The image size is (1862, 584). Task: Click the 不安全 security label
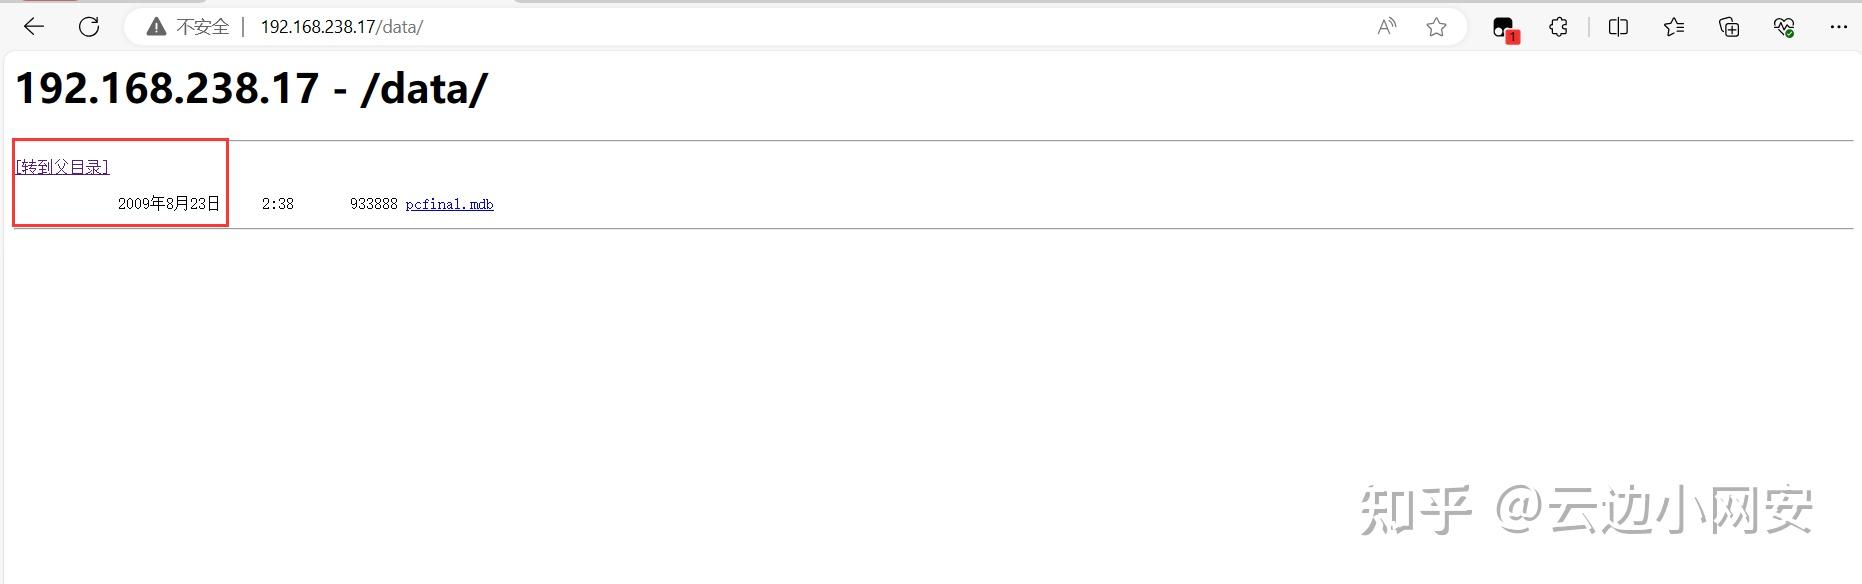click(202, 27)
